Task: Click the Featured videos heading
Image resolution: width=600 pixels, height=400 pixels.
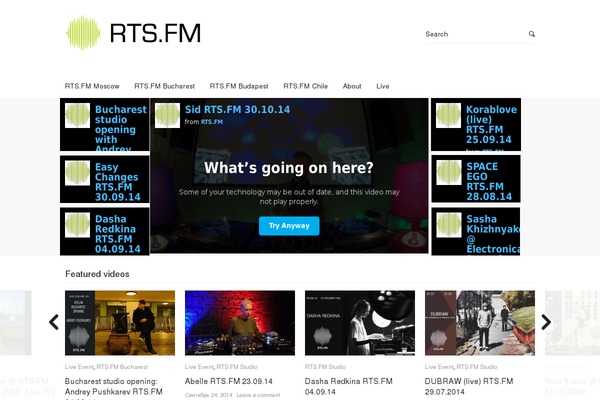Action: 97,274
